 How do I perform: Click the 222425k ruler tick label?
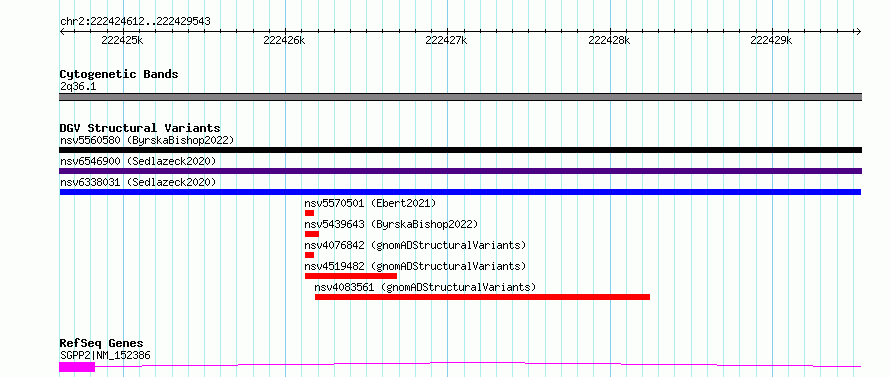click(x=122, y=40)
